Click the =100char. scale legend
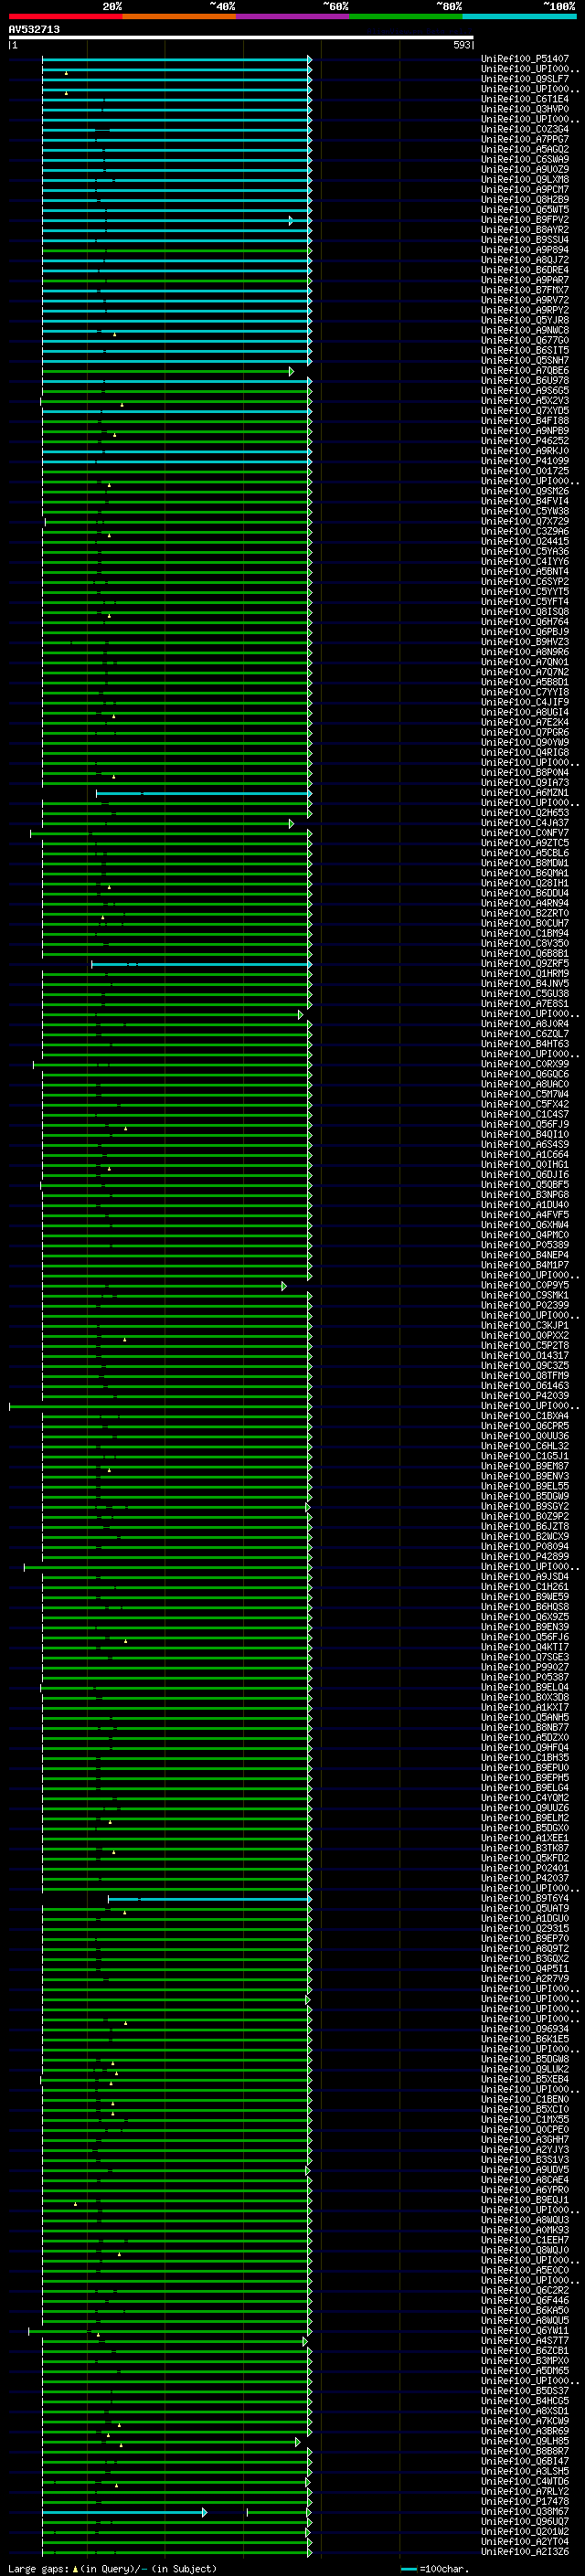 coord(435,2568)
